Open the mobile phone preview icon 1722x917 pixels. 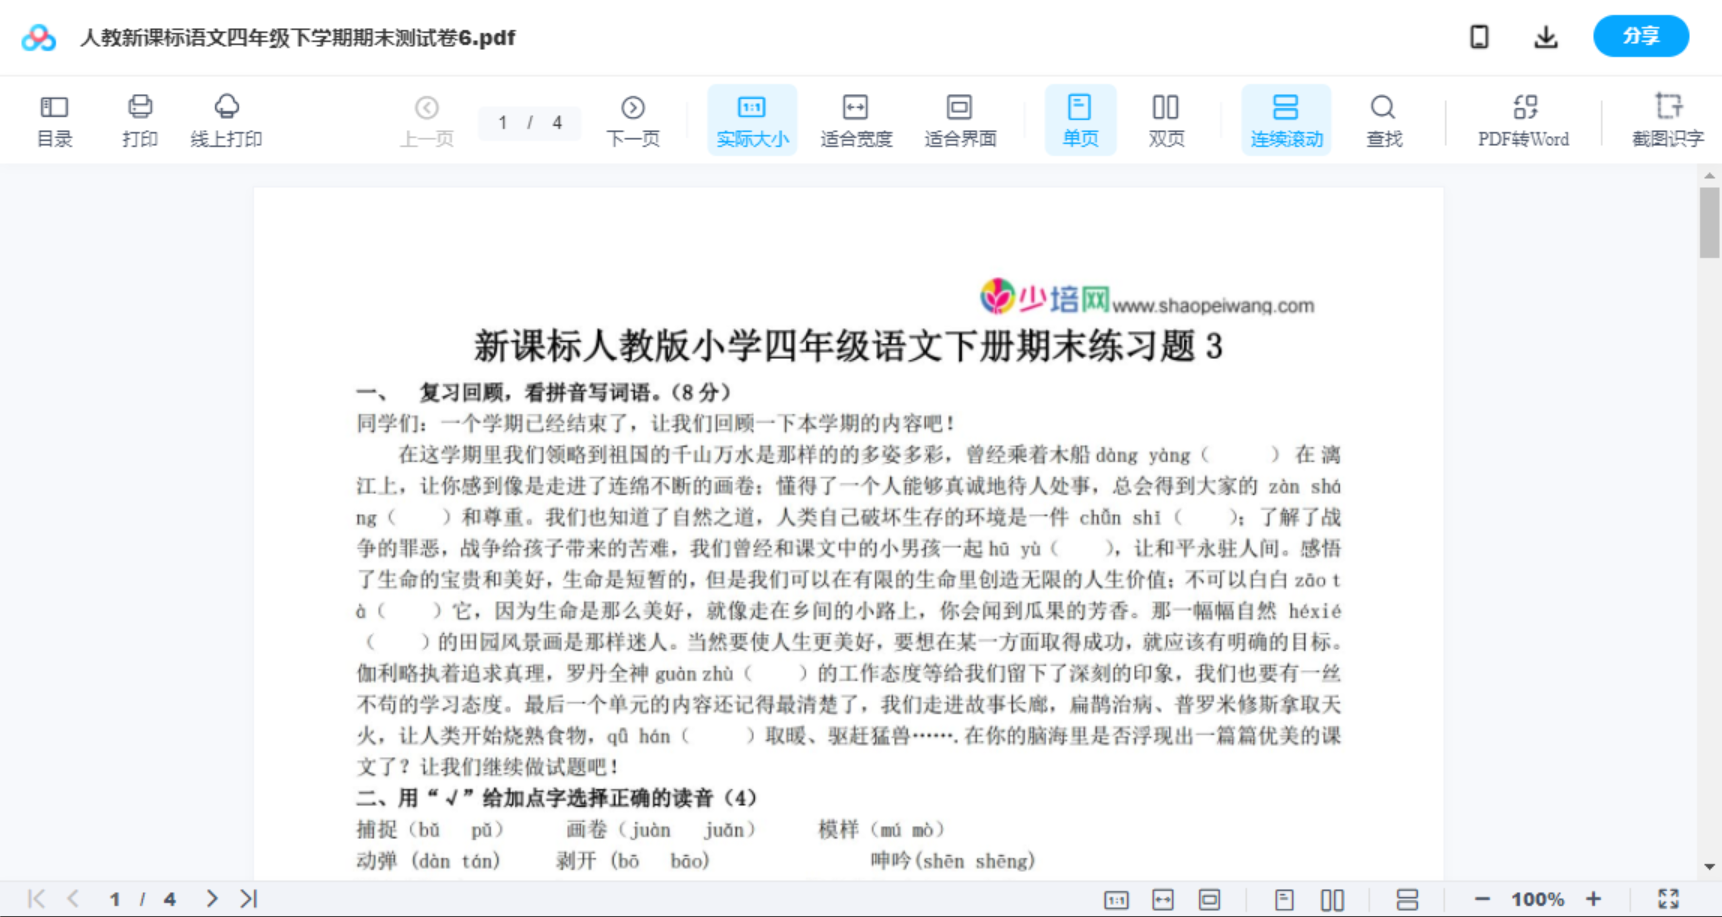(1478, 36)
